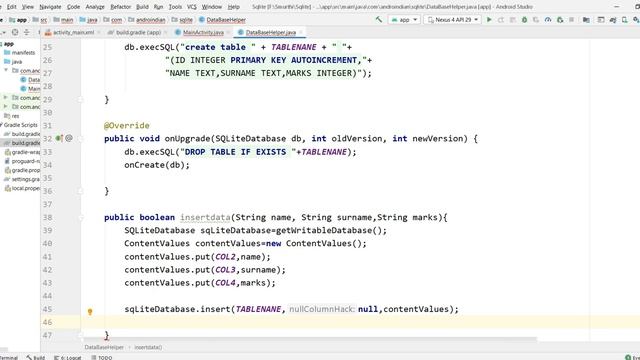Click the horizontal scrollbar below editor

pyautogui.click(x=309, y=339)
